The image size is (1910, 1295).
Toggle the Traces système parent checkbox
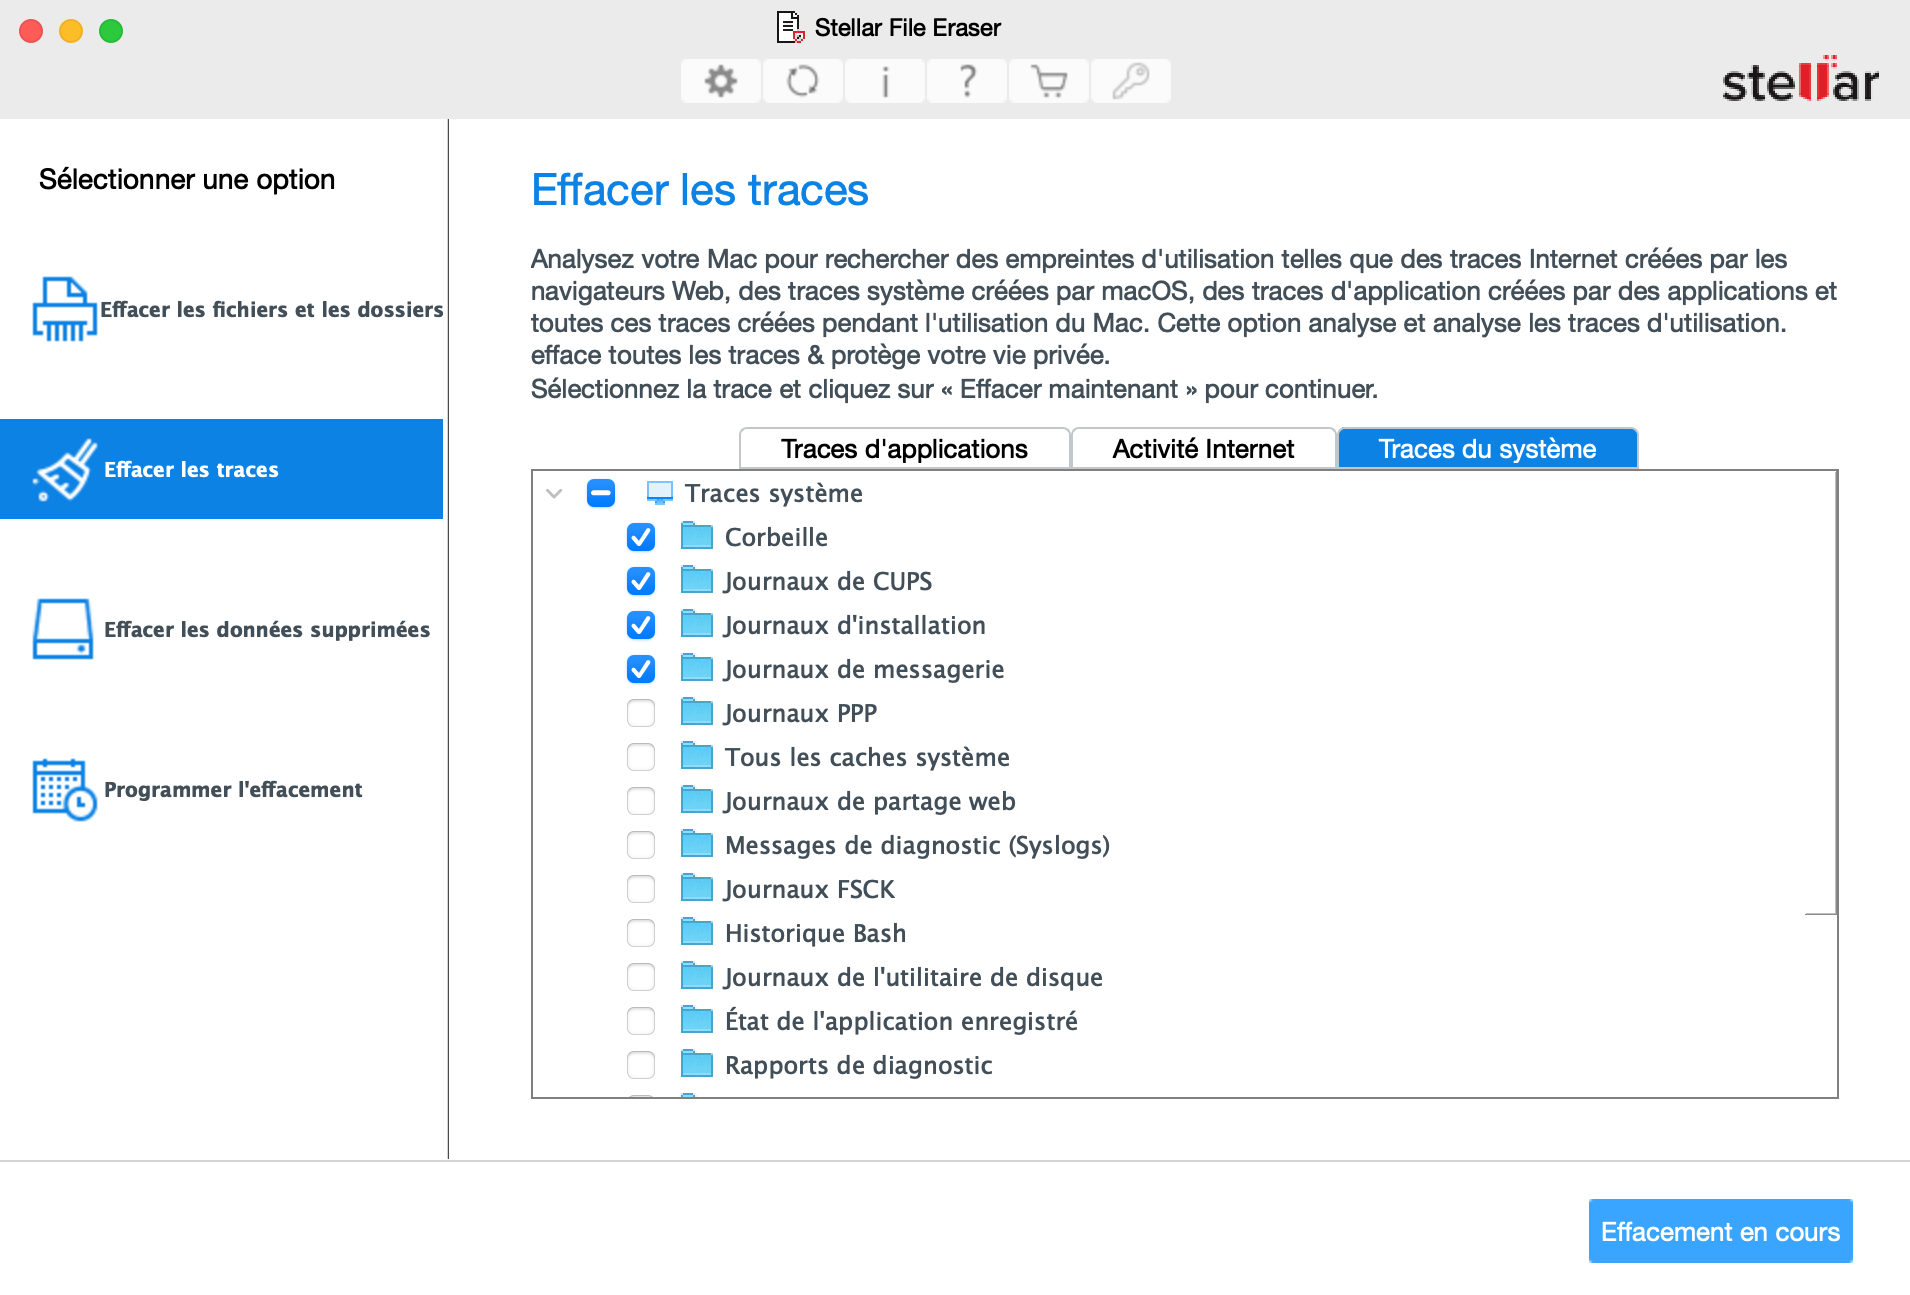pos(601,493)
